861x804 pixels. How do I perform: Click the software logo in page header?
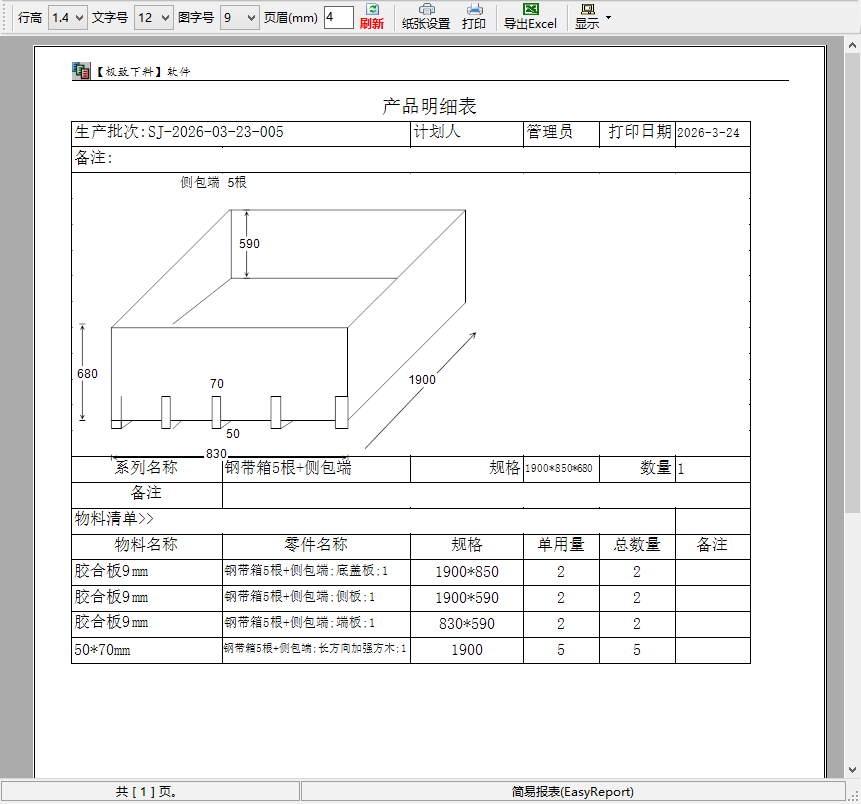coord(81,71)
